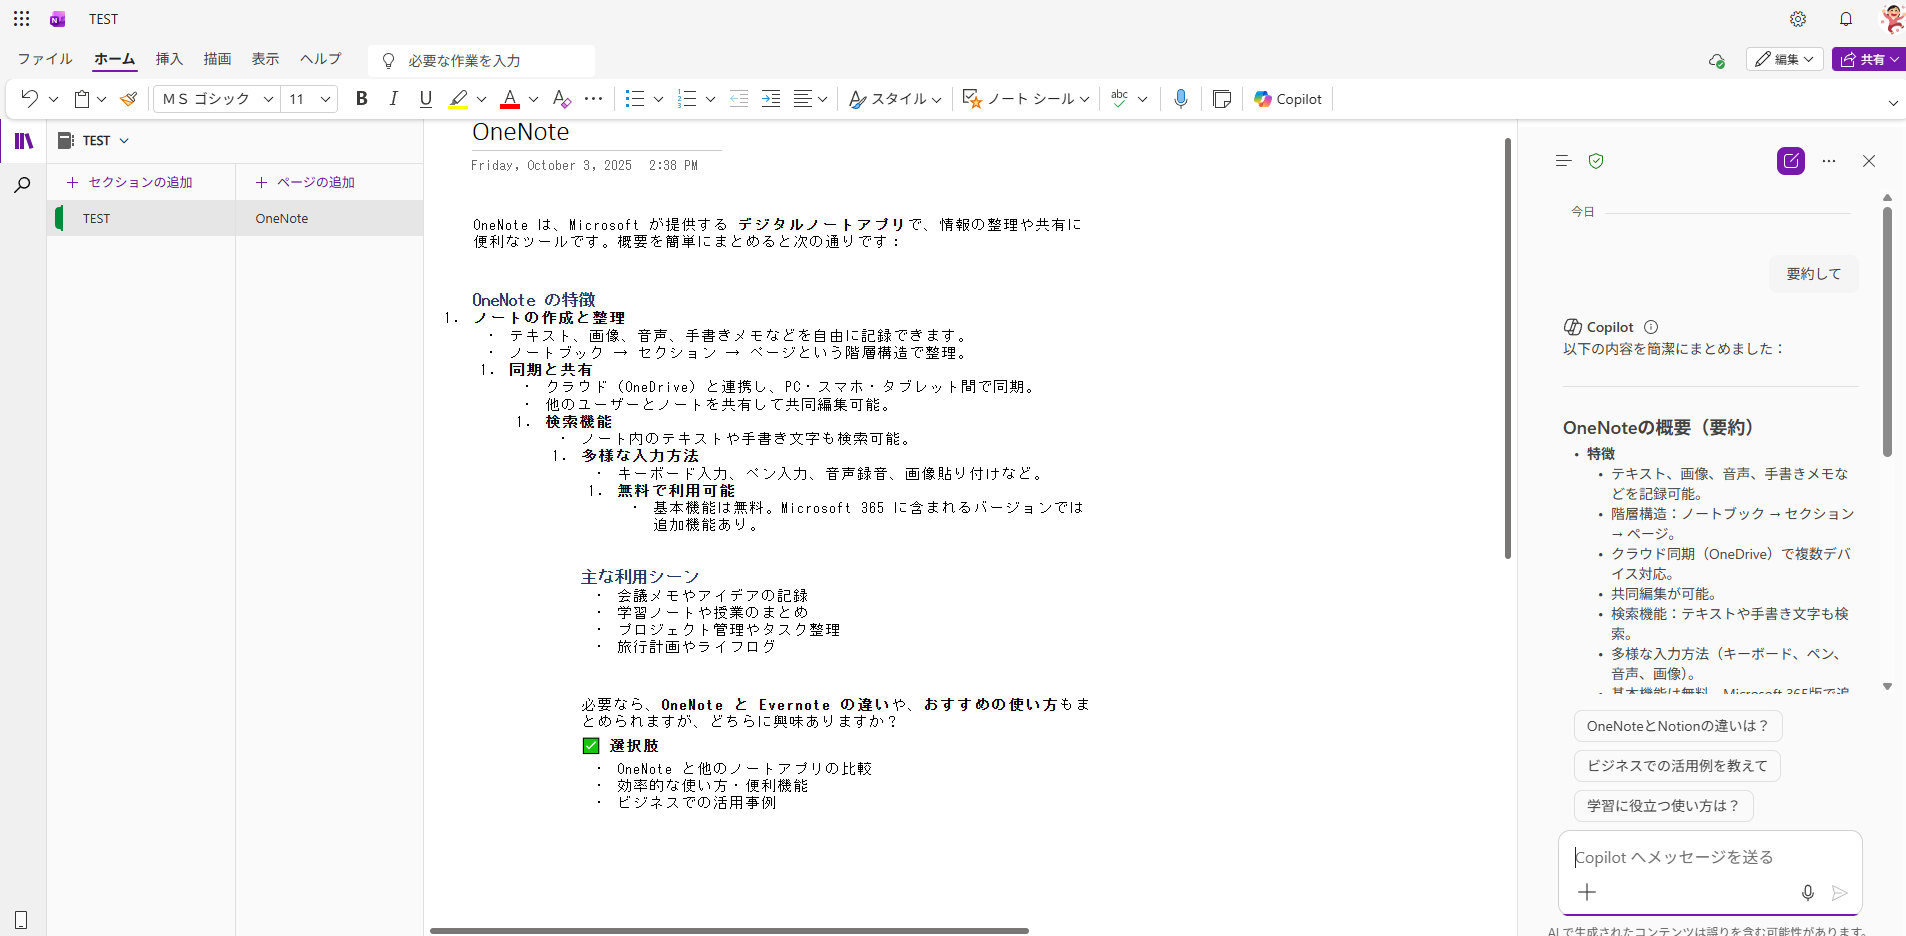The image size is (1906, 936).
Task: Open the スタイル styles dropdown
Action: (x=895, y=99)
